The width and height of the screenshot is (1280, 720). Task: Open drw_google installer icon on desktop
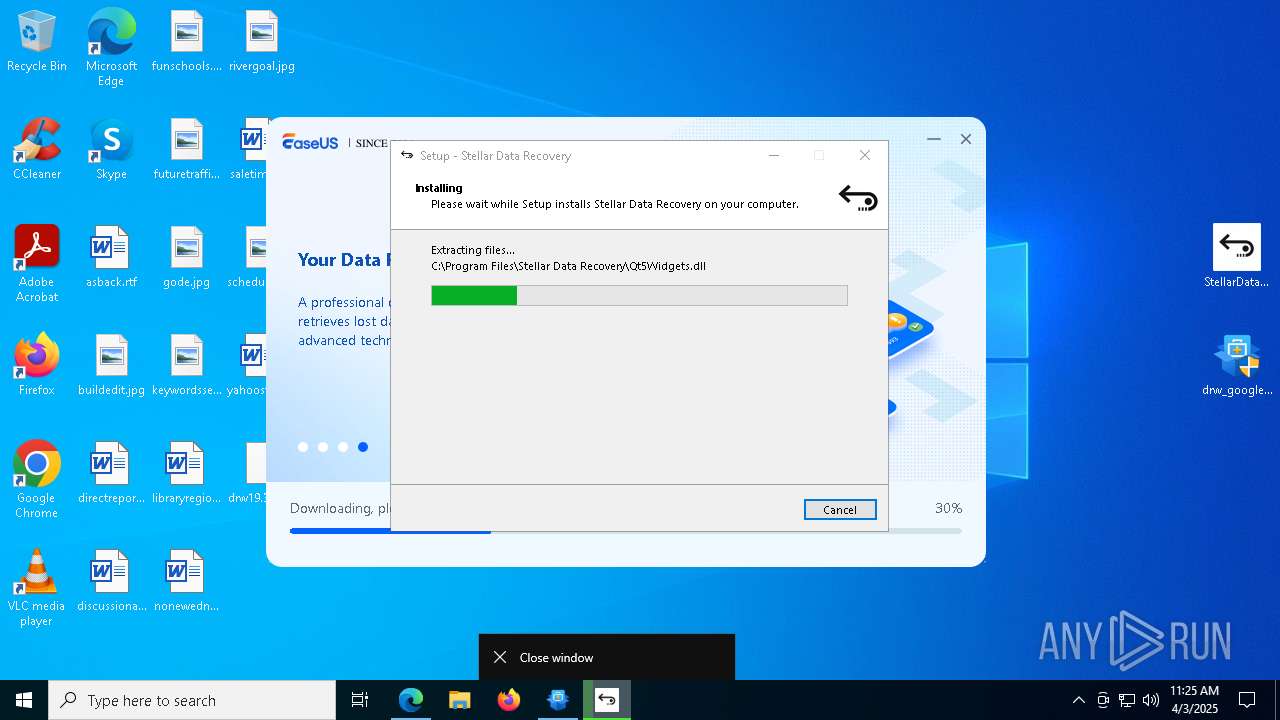click(1236, 364)
